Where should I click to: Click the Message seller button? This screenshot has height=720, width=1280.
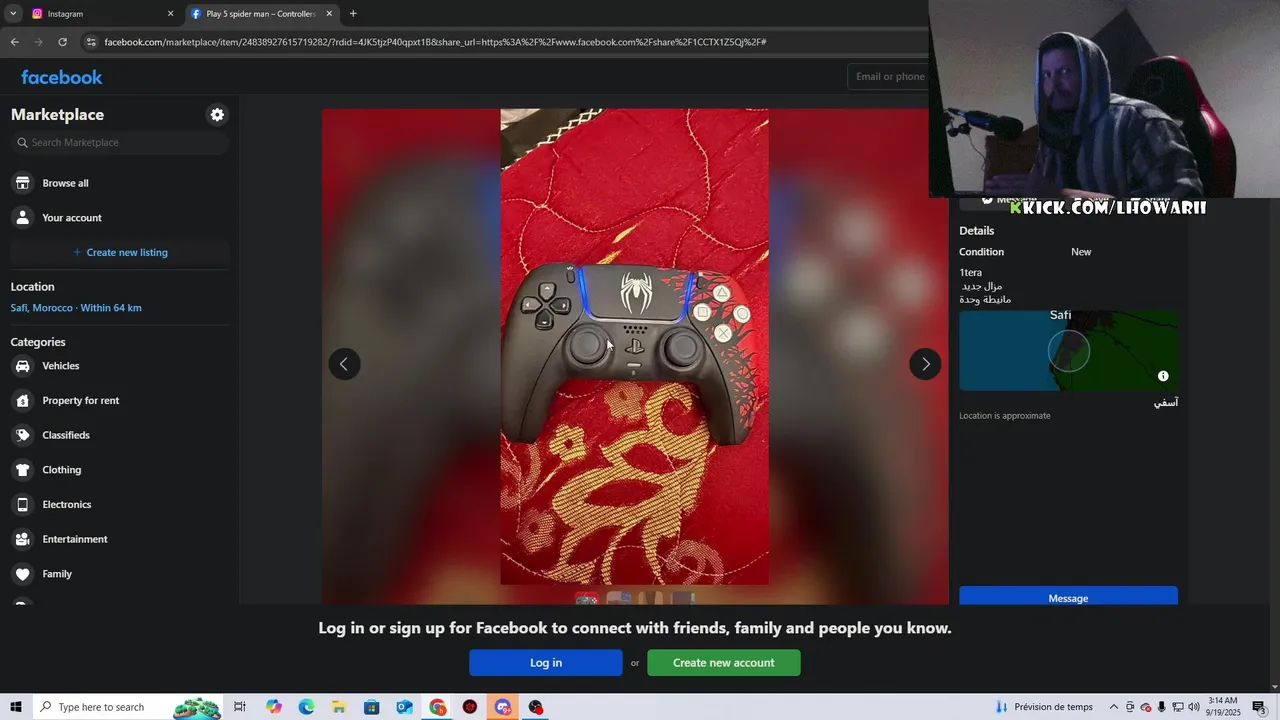click(1068, 597)
